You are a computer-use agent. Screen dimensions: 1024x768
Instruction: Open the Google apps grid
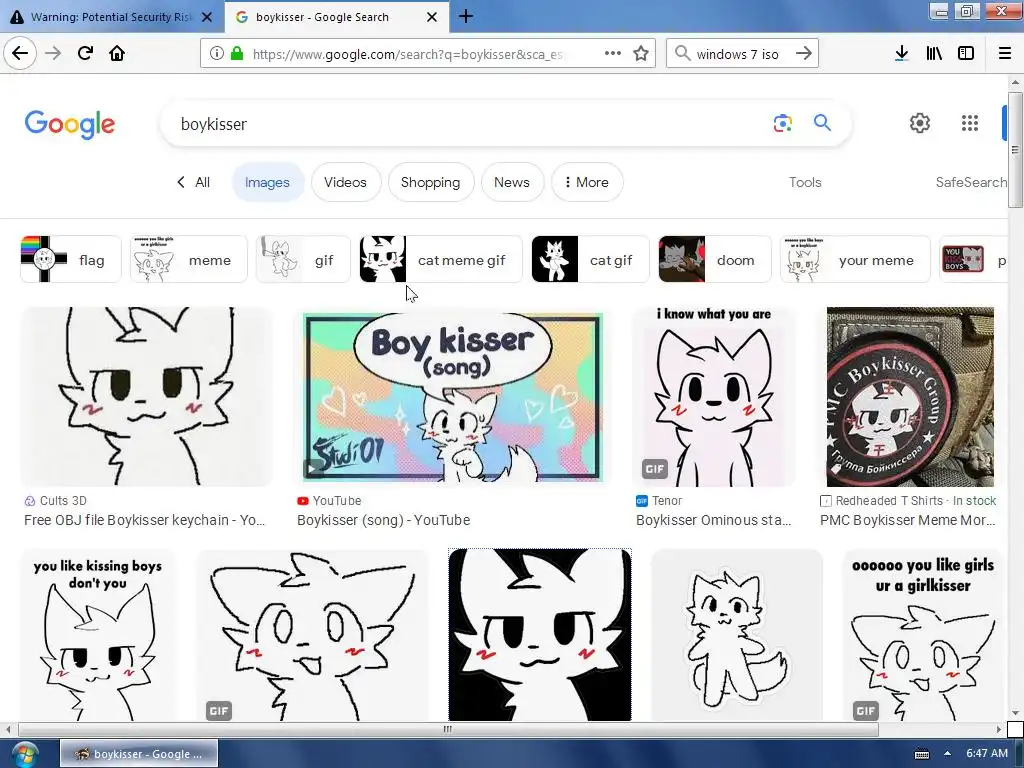[970, 123]
